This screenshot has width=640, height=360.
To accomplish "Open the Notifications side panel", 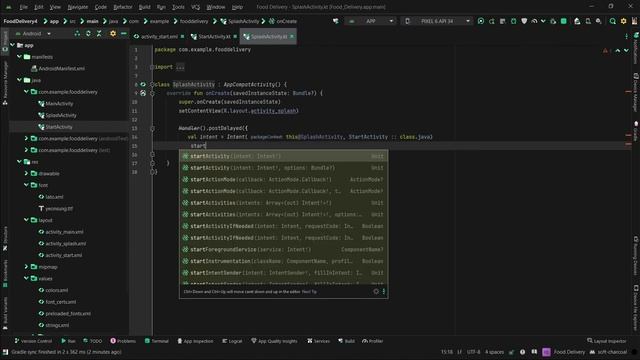I will pyautogui.click(x=636, y=48).
